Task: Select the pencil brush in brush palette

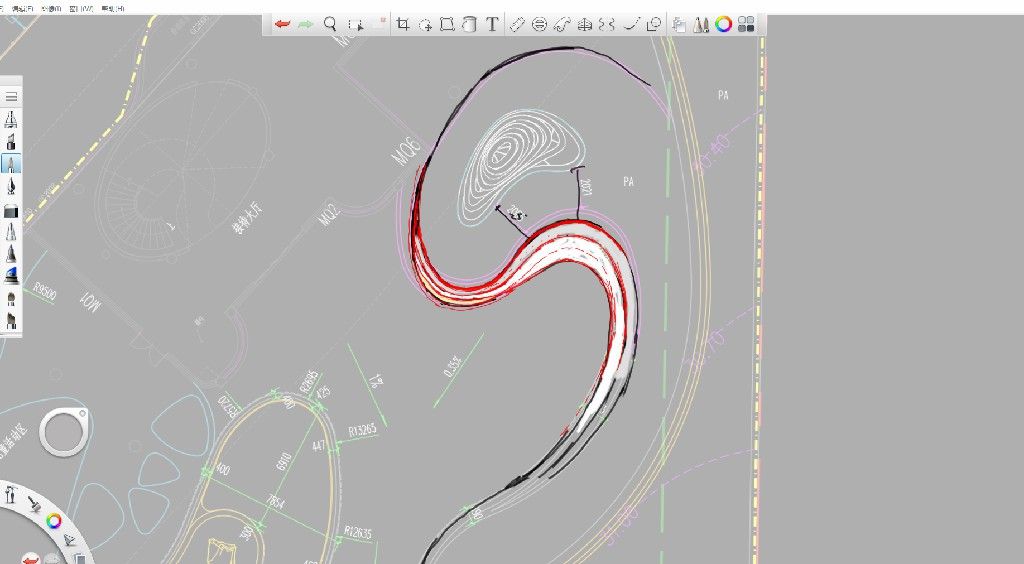Action: tap(11, 119)
